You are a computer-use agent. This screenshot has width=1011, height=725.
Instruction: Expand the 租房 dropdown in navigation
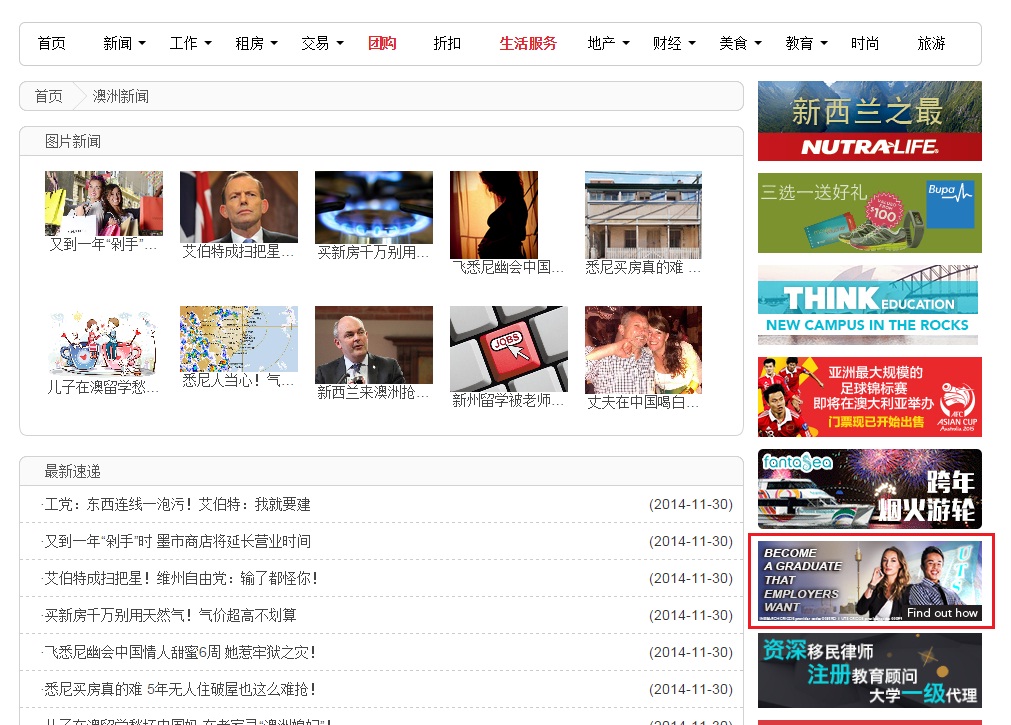click(x=256, y=44)
